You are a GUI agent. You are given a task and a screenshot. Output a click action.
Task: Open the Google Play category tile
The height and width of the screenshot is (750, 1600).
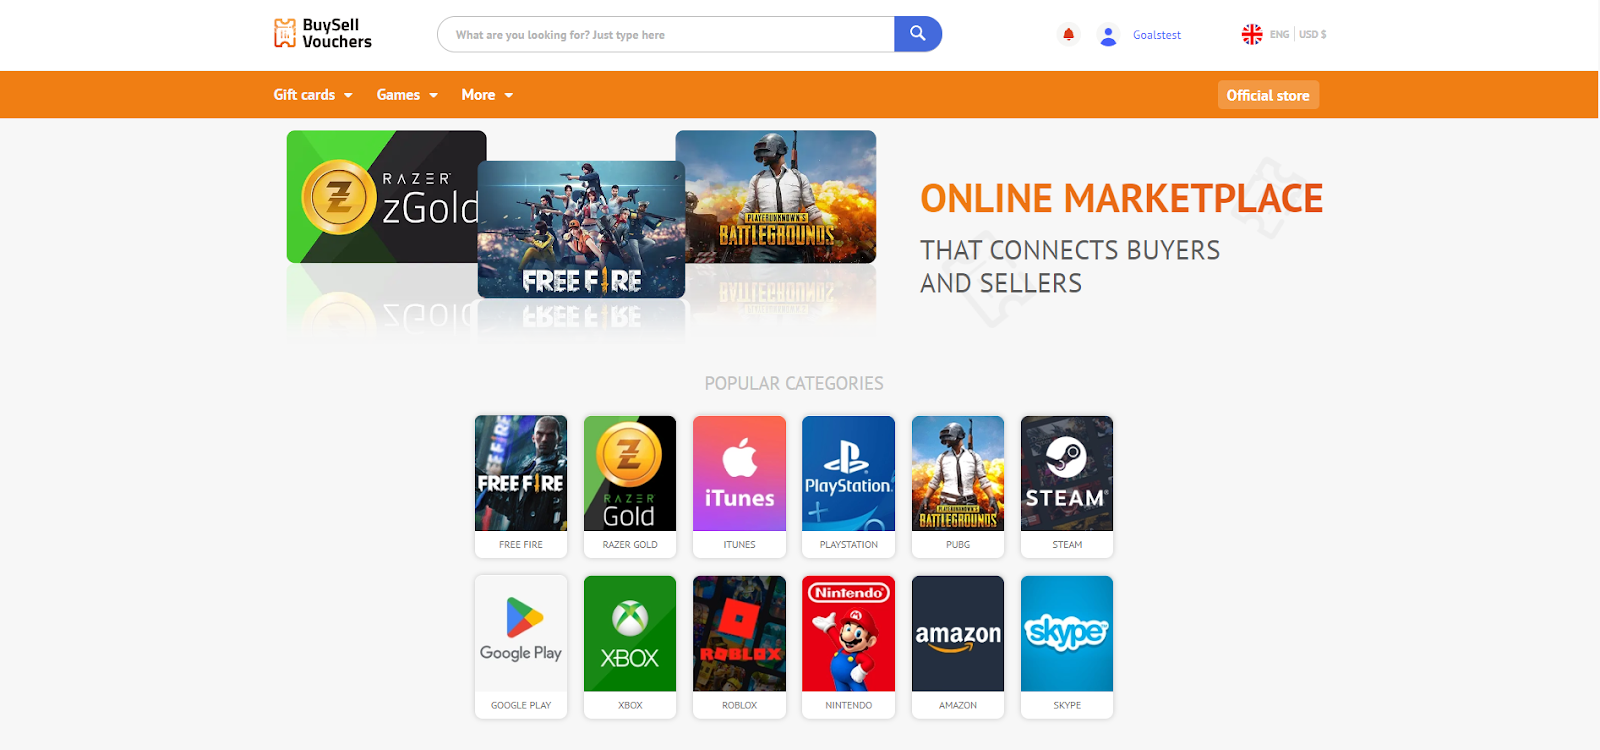521,646
